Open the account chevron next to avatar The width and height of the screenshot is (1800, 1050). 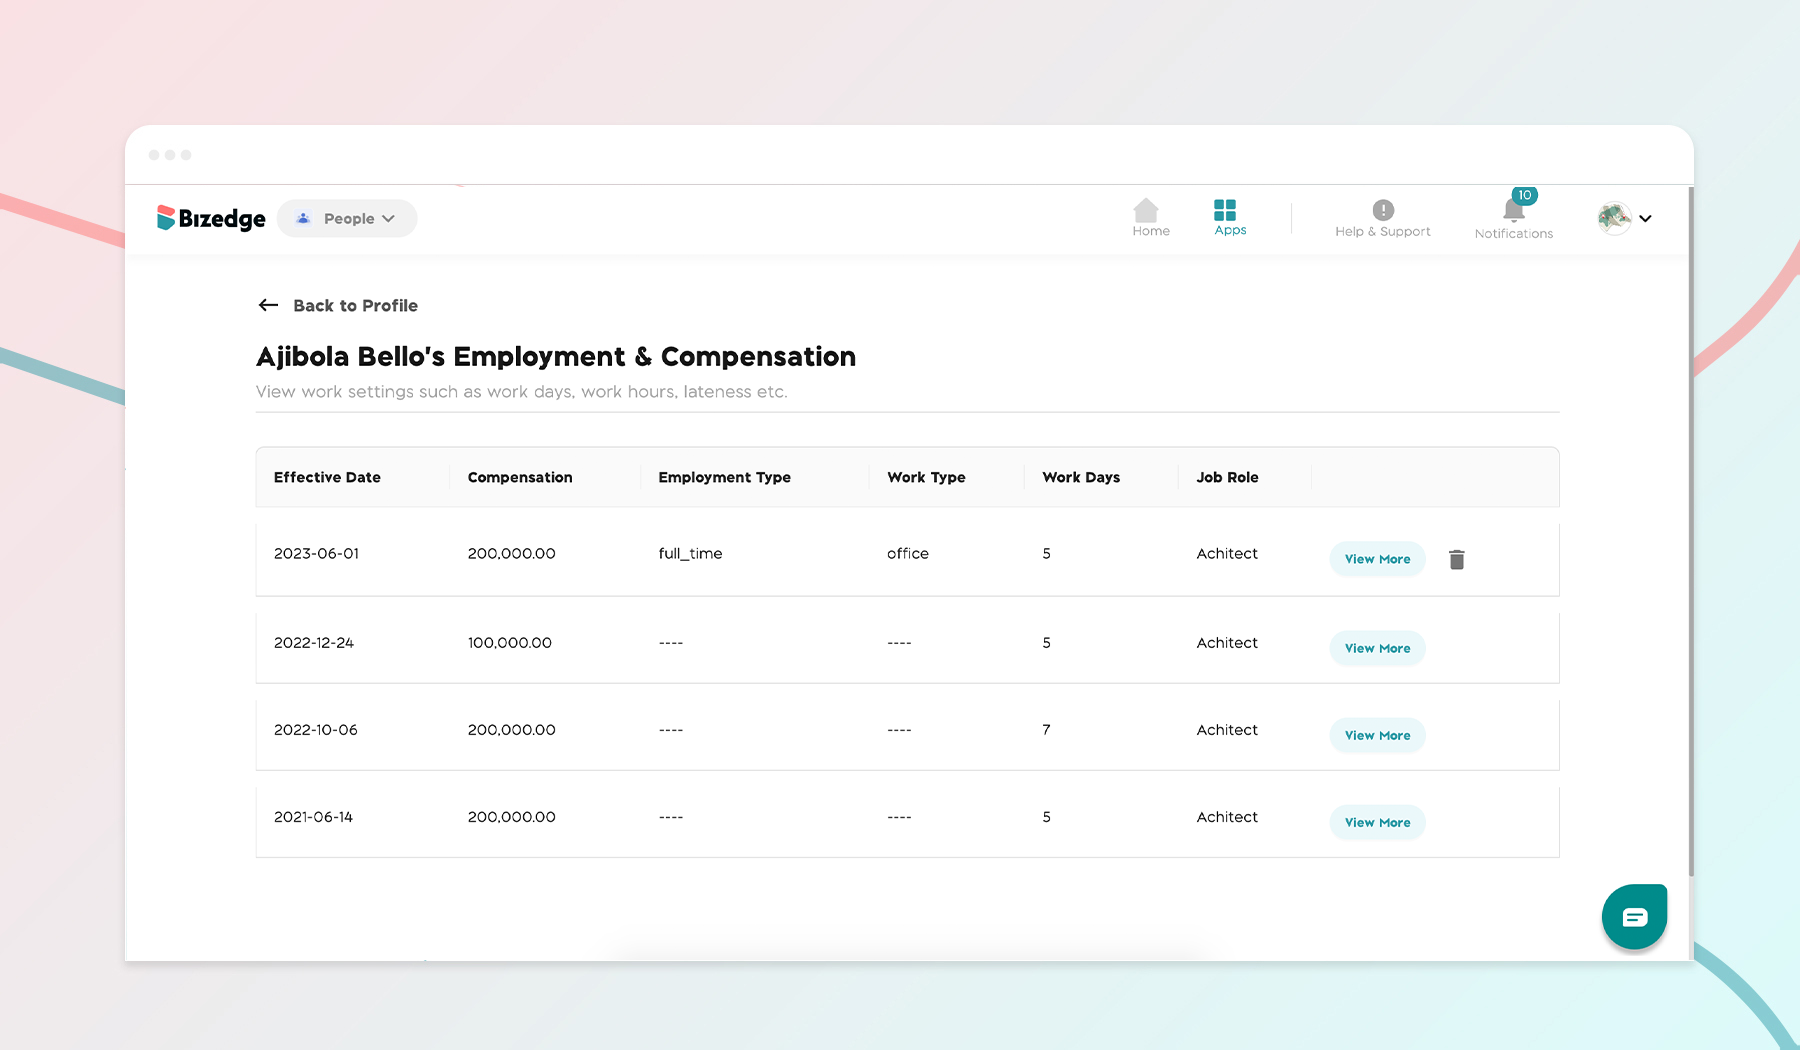1646,218
